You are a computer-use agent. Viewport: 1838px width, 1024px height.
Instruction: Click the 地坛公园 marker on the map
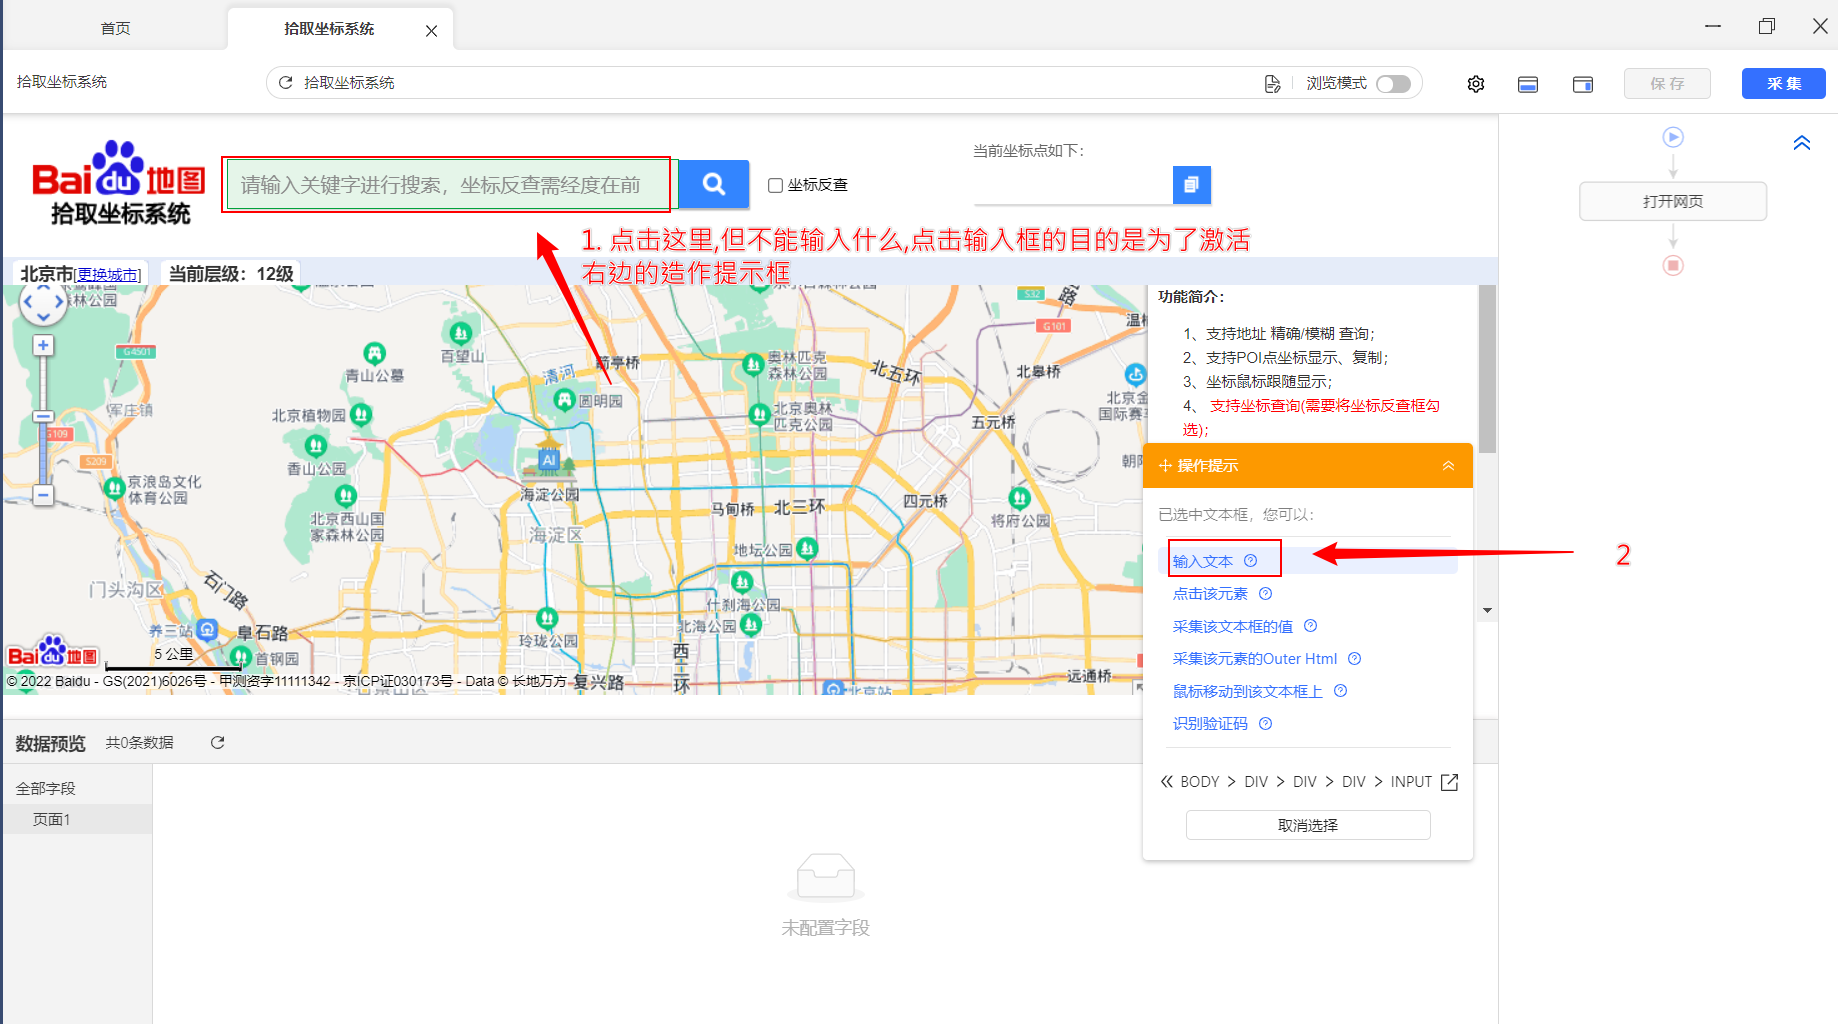pyautogui.click(x=807, y=548)
